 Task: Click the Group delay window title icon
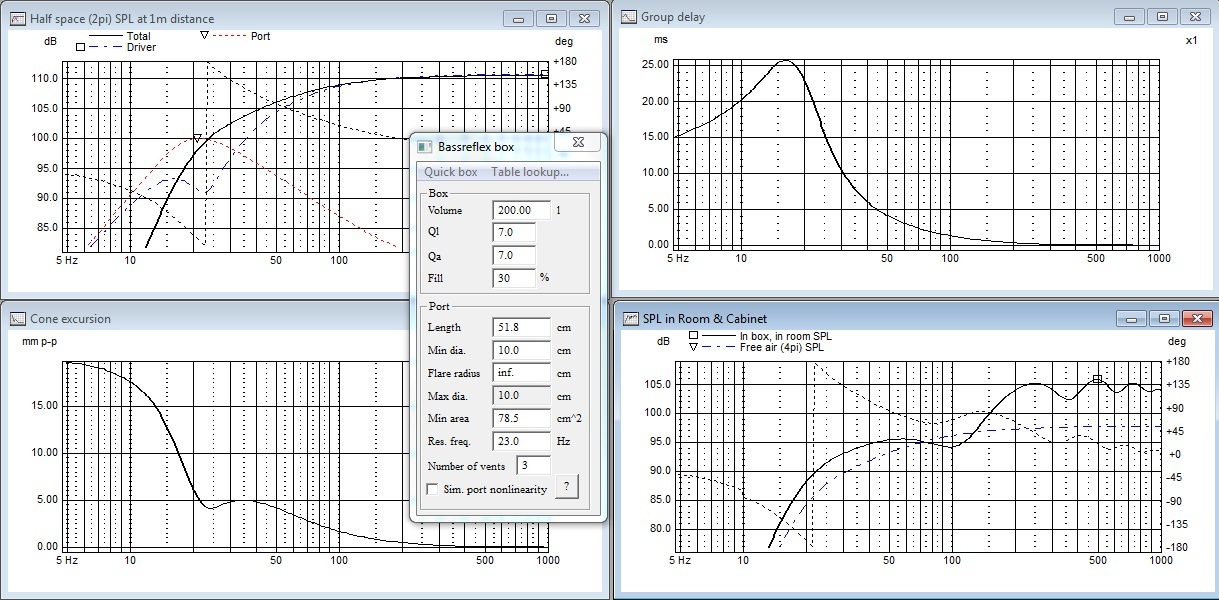click(628, 16)
